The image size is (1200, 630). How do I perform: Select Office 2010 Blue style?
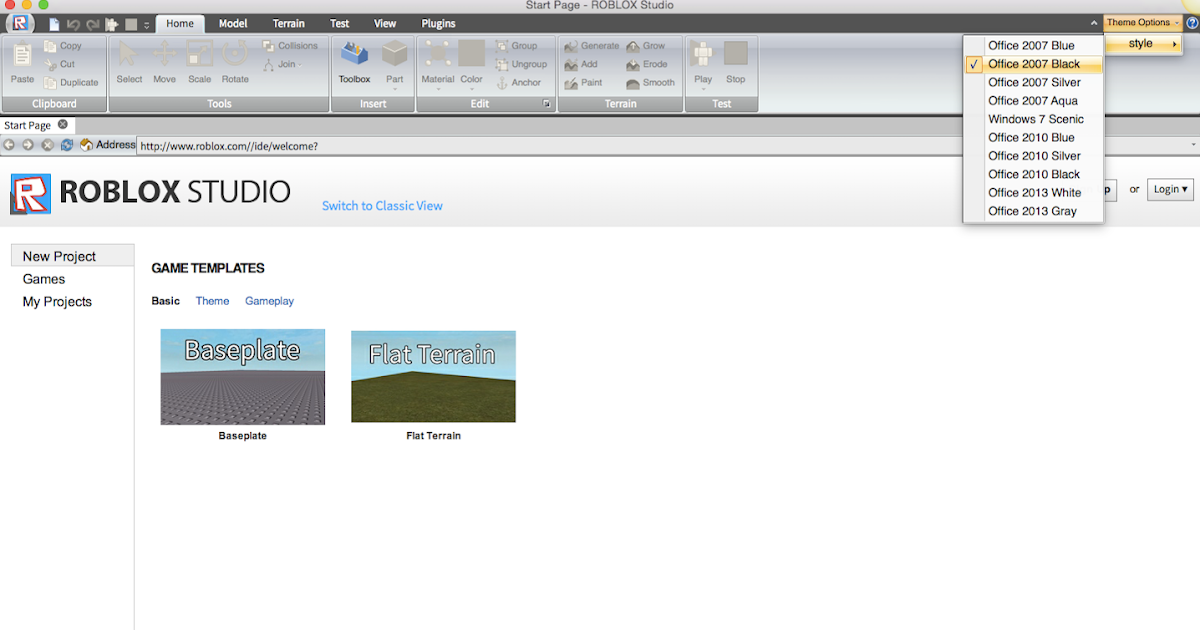[x=1033, y=138]
